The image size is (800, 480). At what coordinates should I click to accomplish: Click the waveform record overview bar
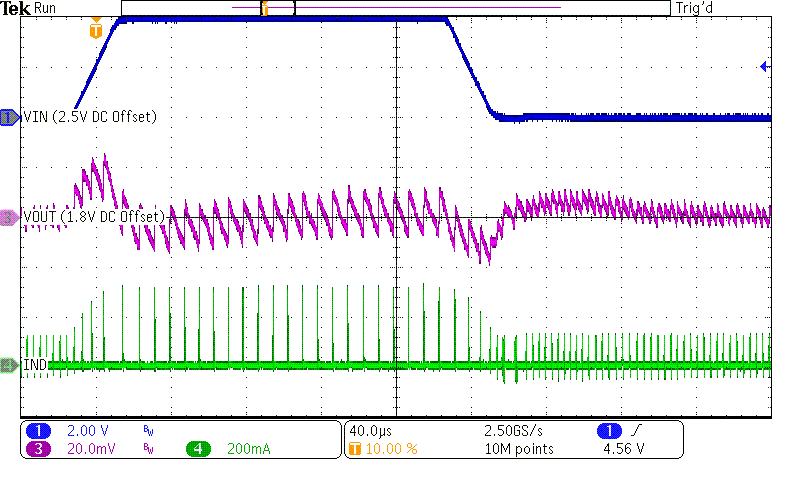(x=395, y=8)
